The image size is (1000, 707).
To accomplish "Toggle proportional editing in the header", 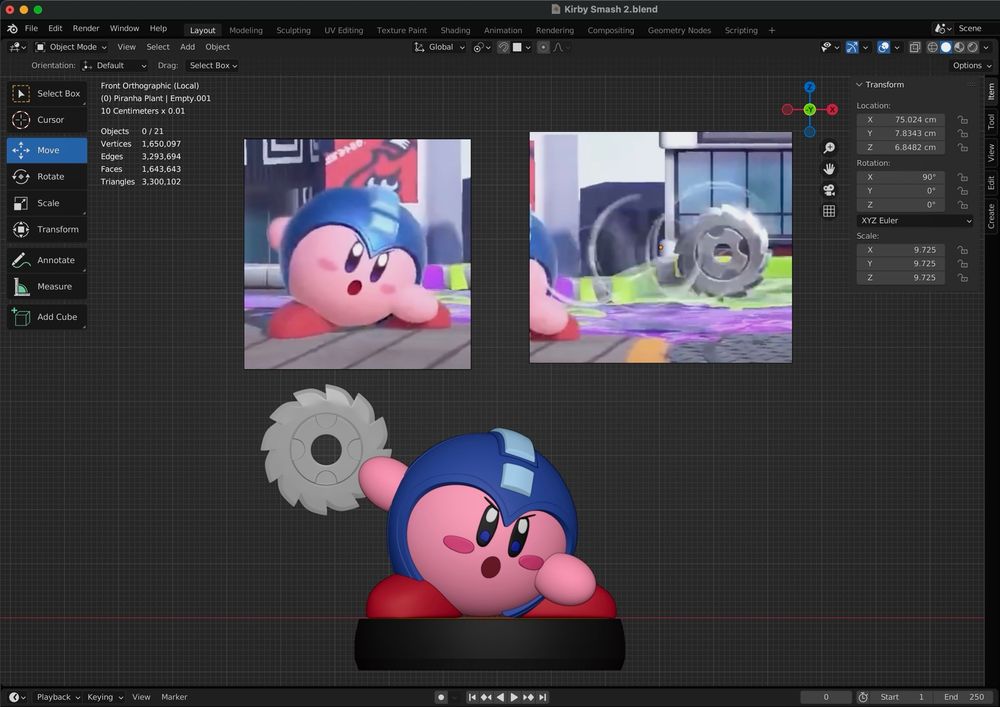I will (x=543, y=47).
